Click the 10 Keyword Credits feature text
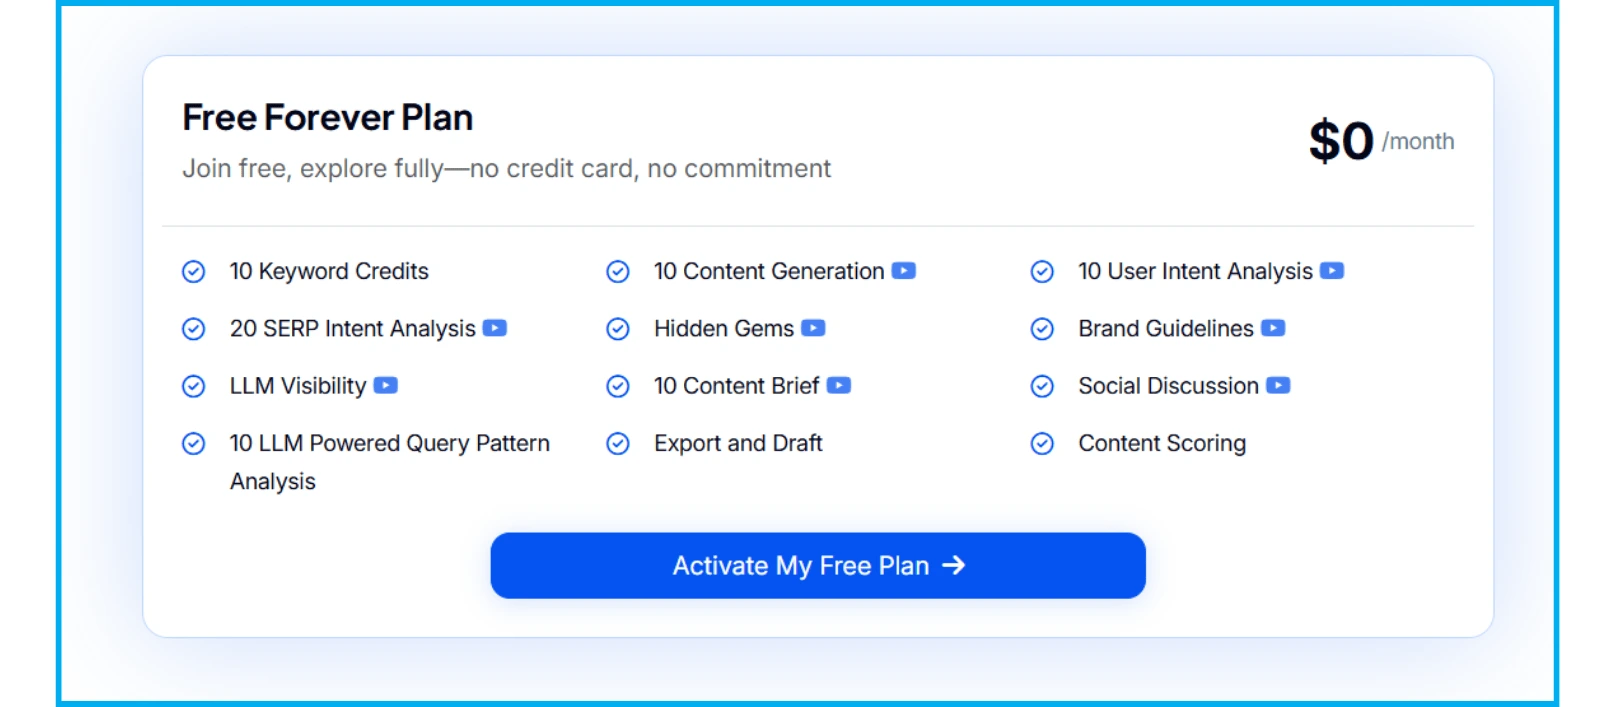1605x707 pixels. 328,271
